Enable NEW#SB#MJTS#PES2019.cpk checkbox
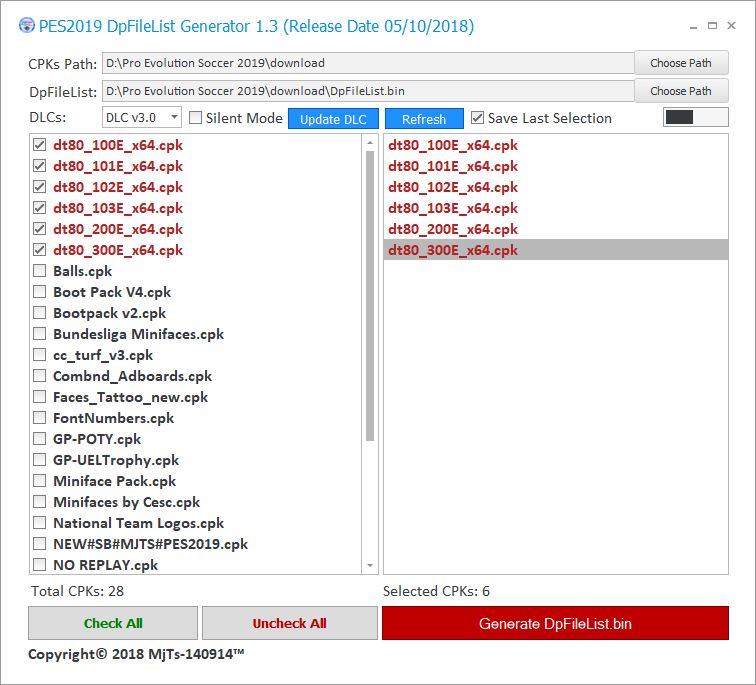Screen dimensions: 756x685 pyautogui.click(x=40, y=544)
